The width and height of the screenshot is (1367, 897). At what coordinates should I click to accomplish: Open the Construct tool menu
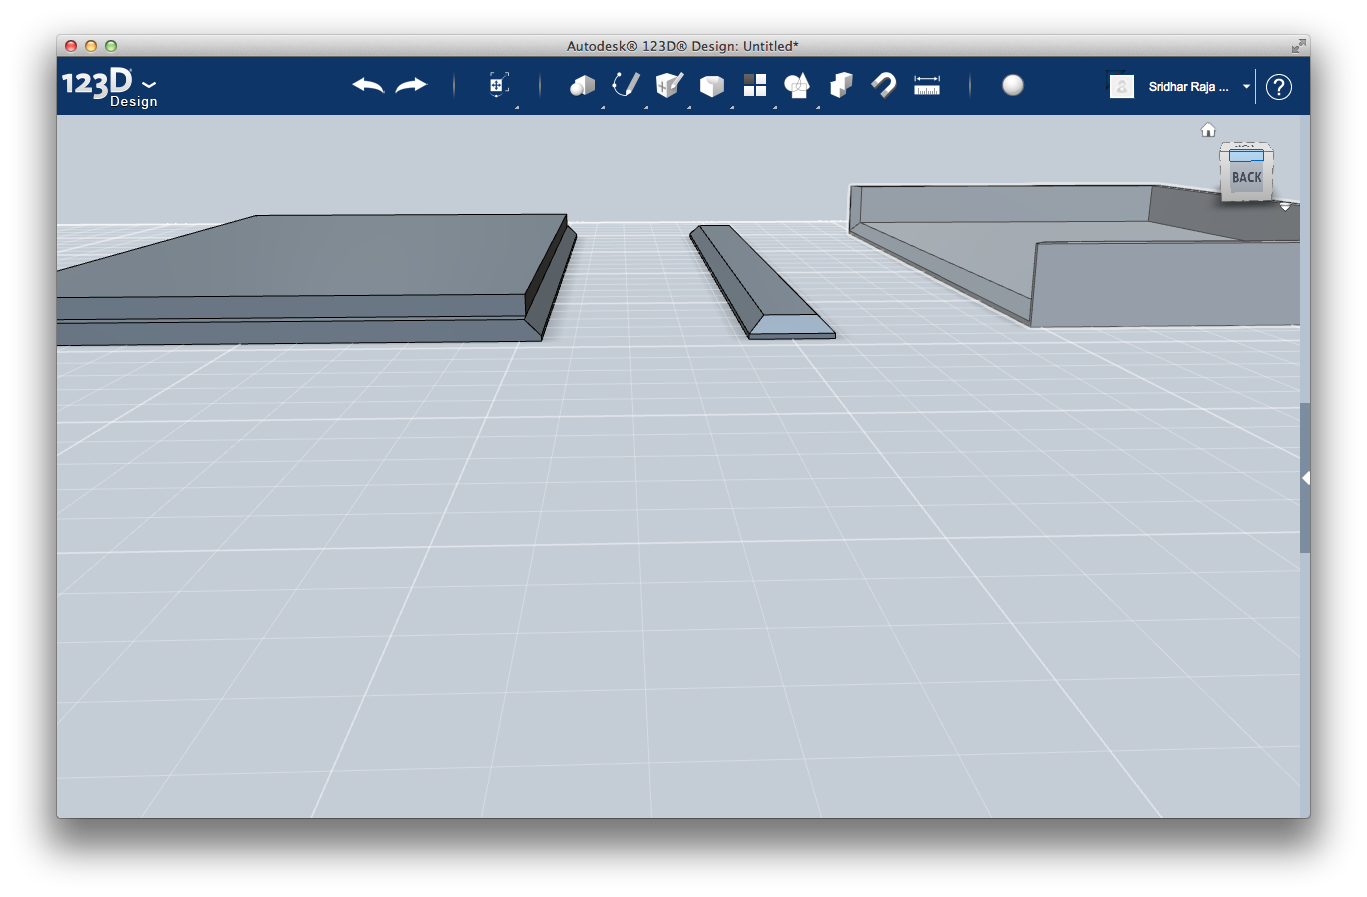(x=669, y=85)
